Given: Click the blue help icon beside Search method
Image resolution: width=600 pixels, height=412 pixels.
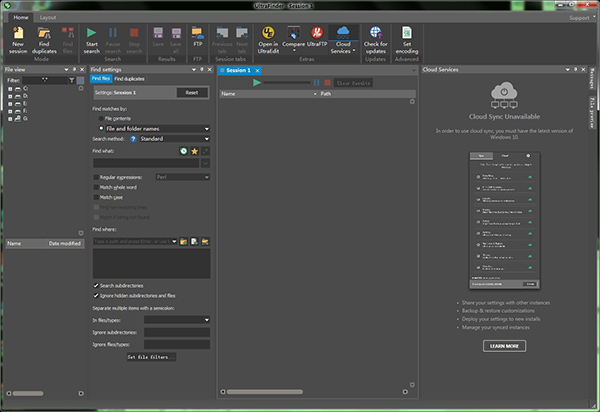Looking at the screenshot, I should (x=133, y=139).
